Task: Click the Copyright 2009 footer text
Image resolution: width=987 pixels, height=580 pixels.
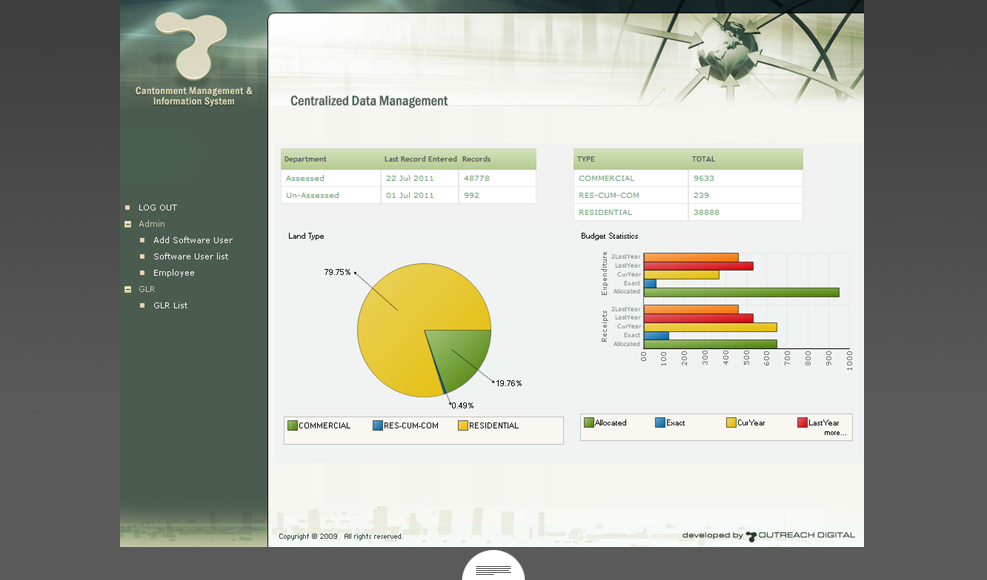Action: point(341,537)
